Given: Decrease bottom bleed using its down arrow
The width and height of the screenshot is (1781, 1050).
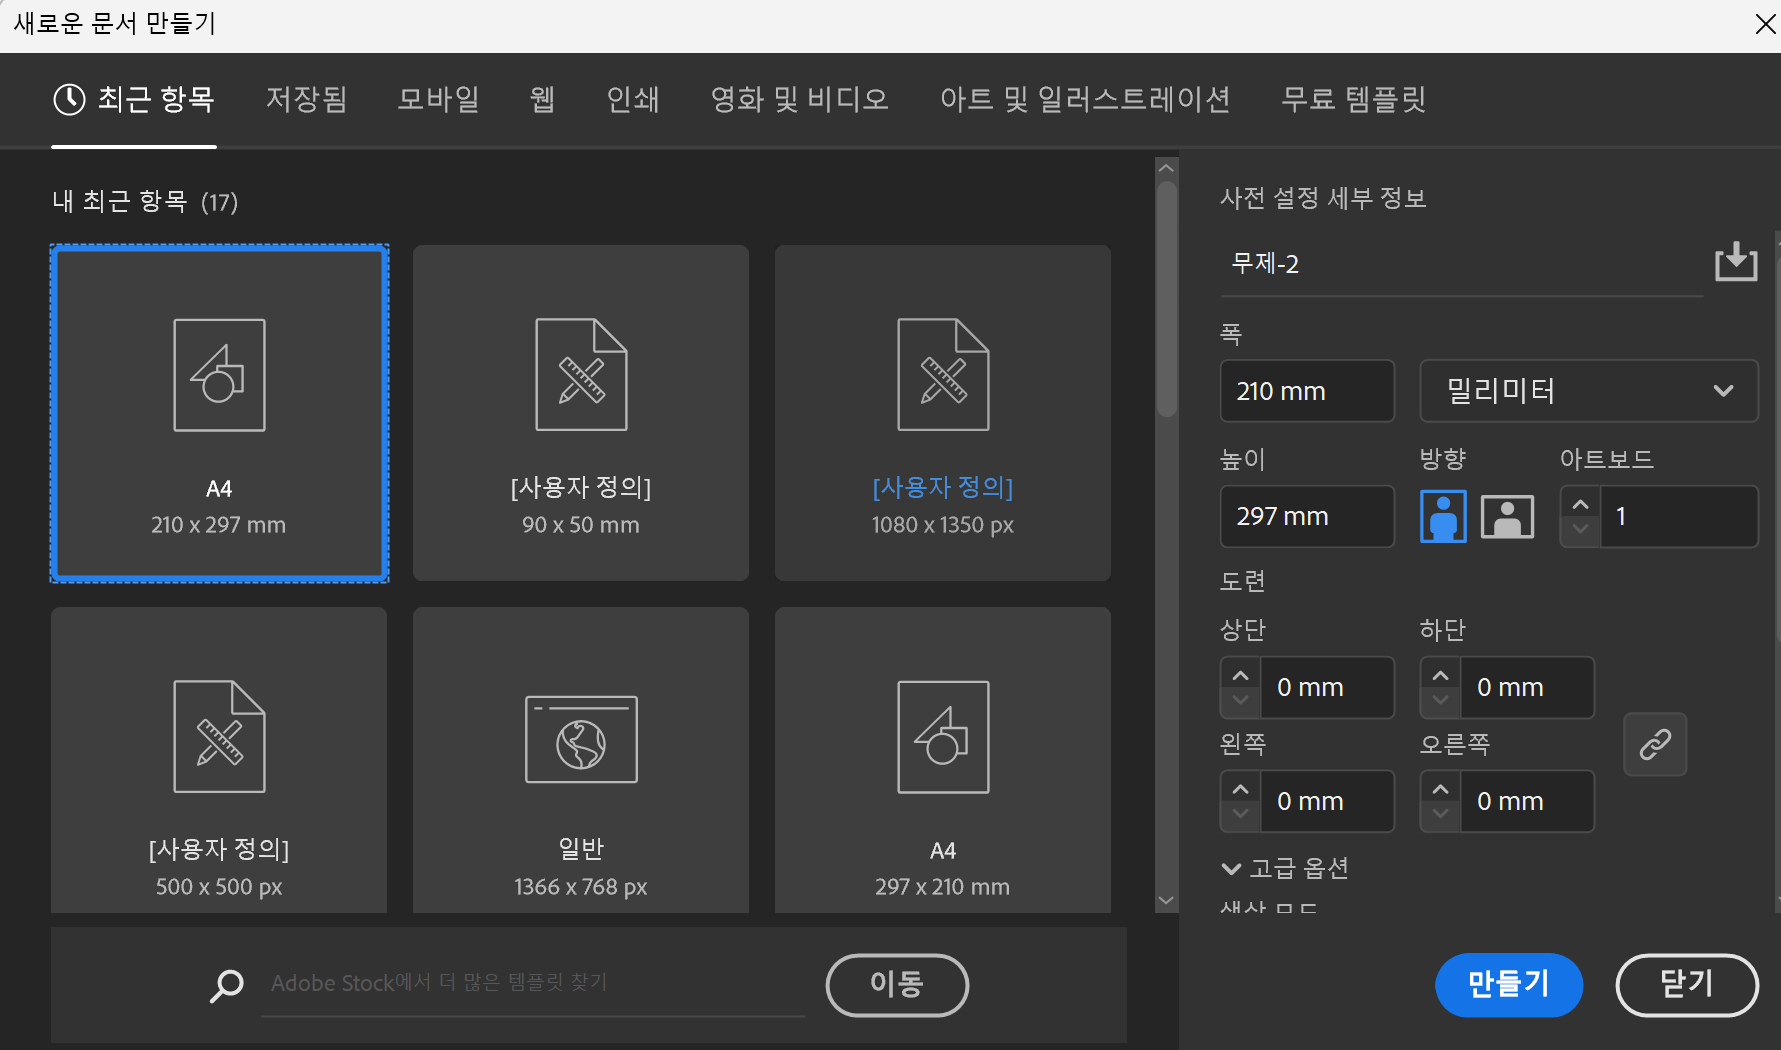Looking at the screenshot, I should 1440,701.
